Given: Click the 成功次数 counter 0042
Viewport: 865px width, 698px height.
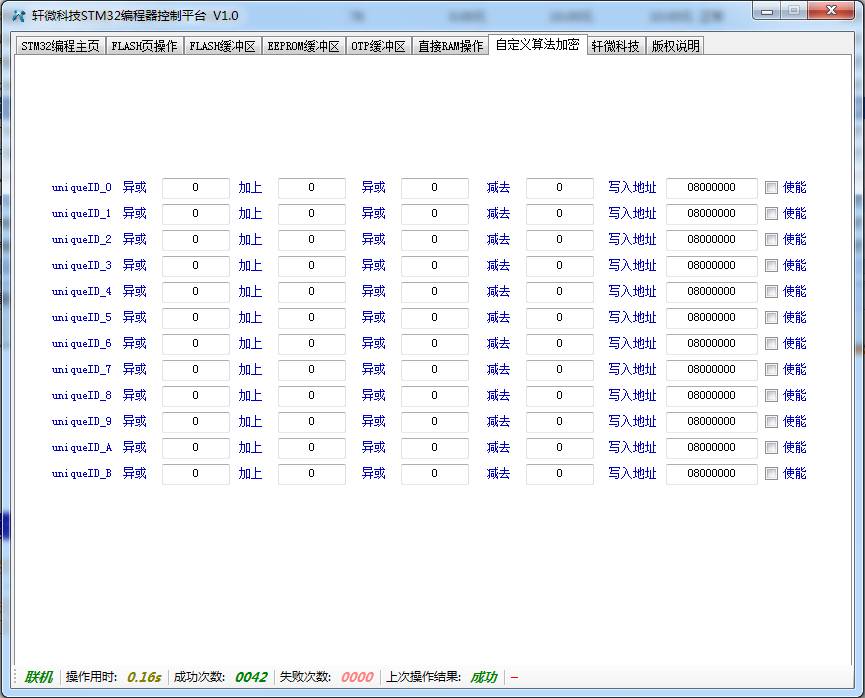Looking at the screenshot, I should (251, 677).
